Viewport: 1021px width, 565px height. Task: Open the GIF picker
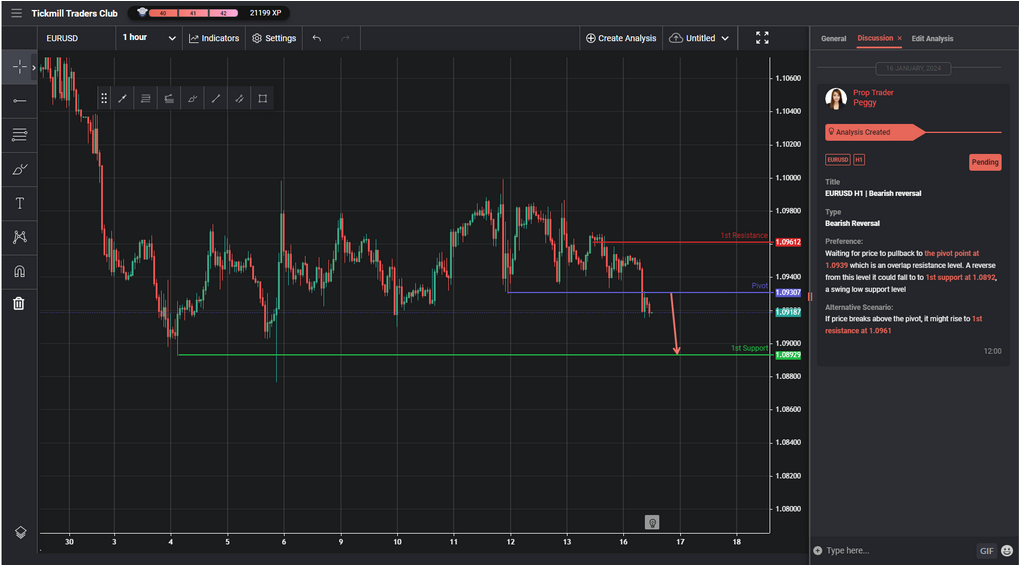point(986,551)
